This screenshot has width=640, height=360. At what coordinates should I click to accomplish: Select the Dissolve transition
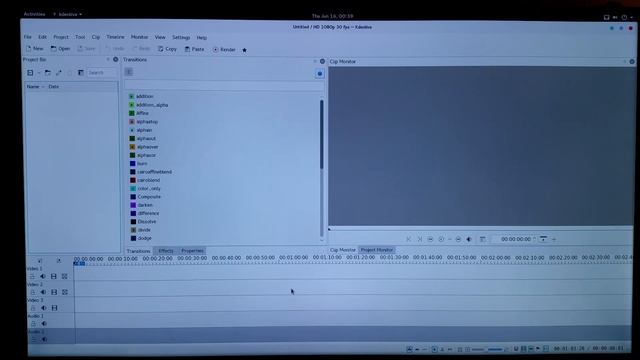(143, 222)
